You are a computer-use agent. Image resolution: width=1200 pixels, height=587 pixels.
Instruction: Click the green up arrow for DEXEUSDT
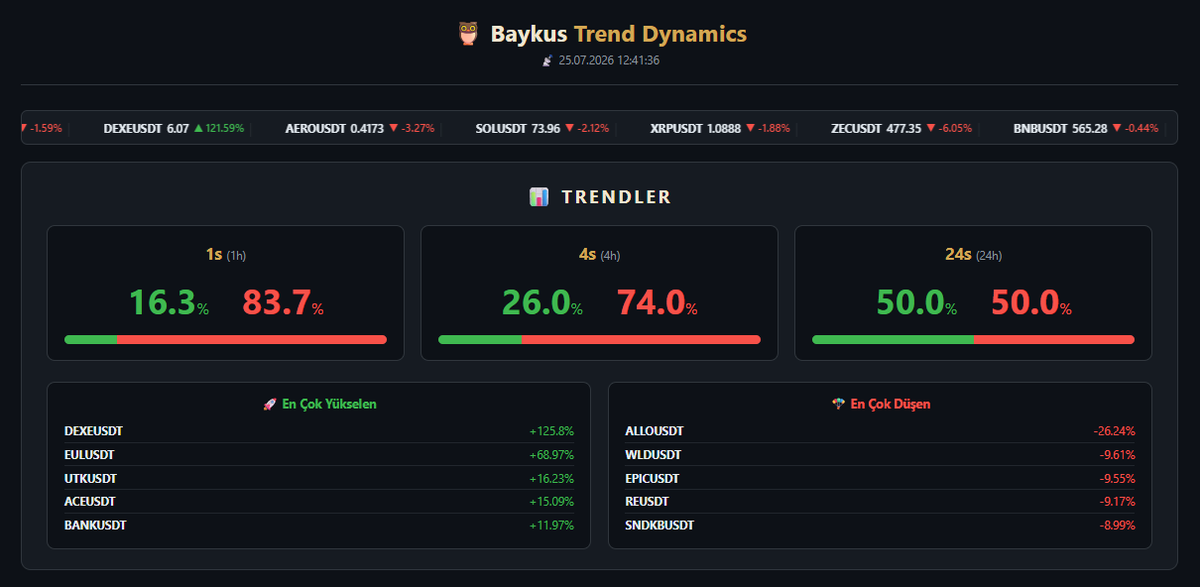click(198, 128)
